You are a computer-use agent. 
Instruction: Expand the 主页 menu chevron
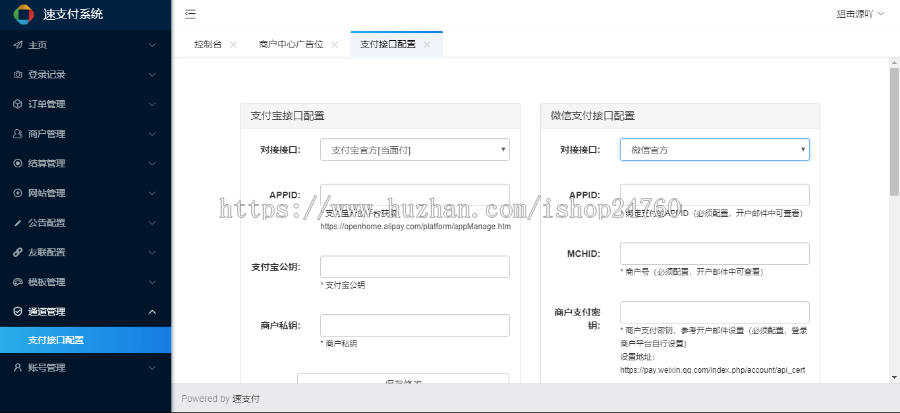(x=152, y=45)
